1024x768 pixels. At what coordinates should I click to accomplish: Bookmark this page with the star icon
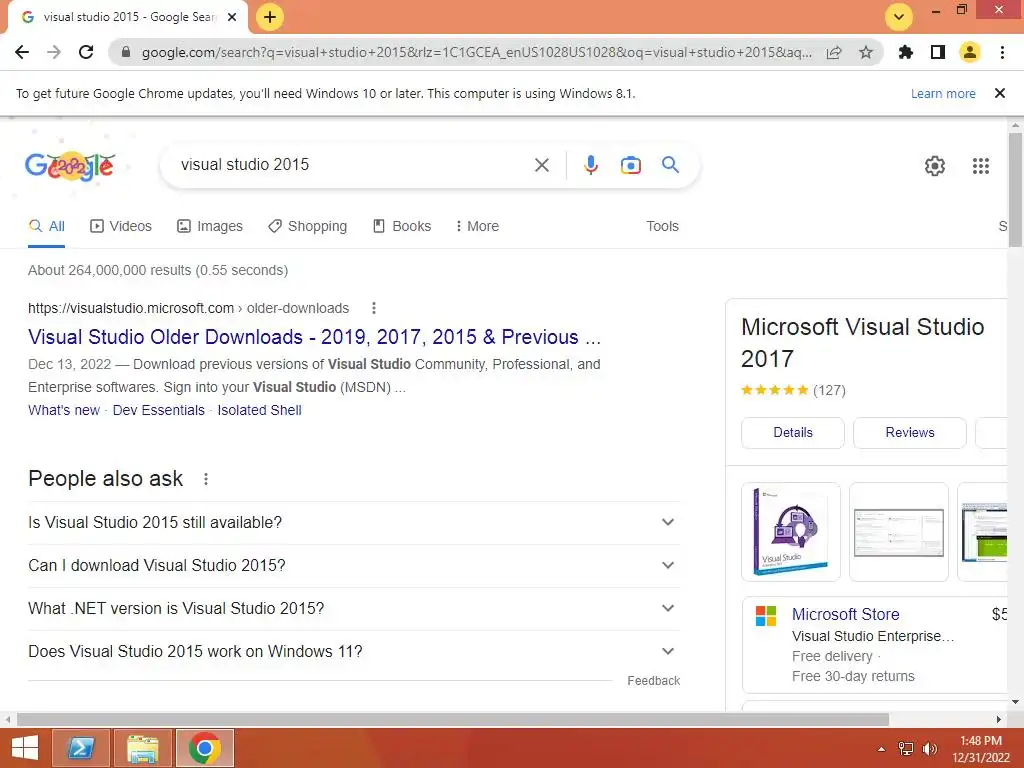point(866,52)
